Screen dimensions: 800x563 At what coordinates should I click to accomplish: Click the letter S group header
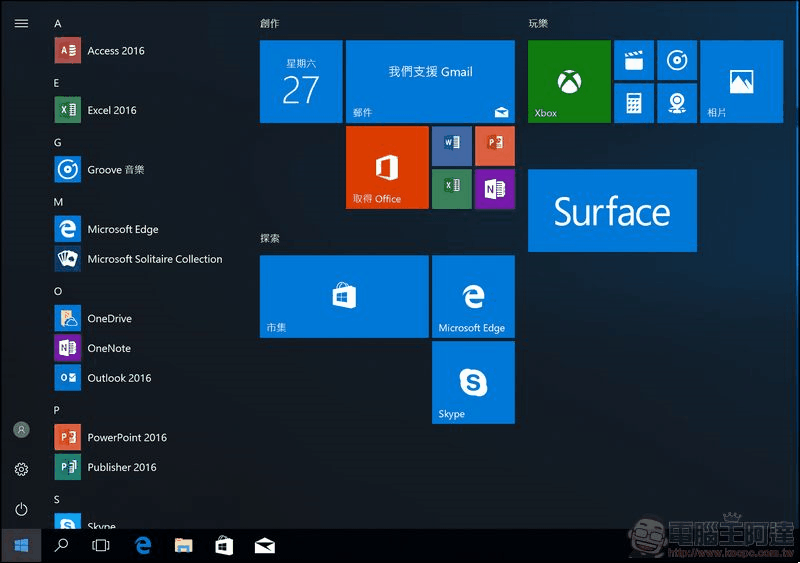57,499
